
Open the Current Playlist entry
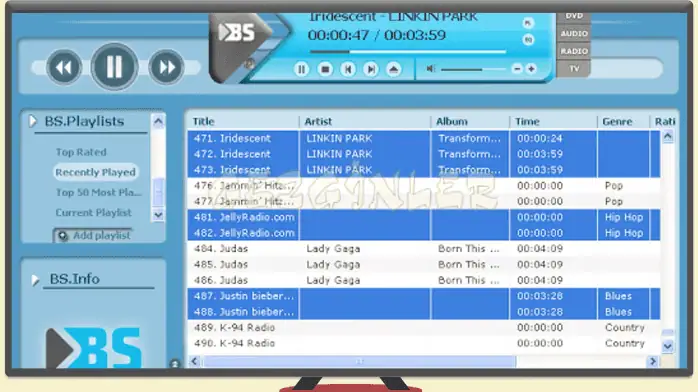[x=93, y=213]
